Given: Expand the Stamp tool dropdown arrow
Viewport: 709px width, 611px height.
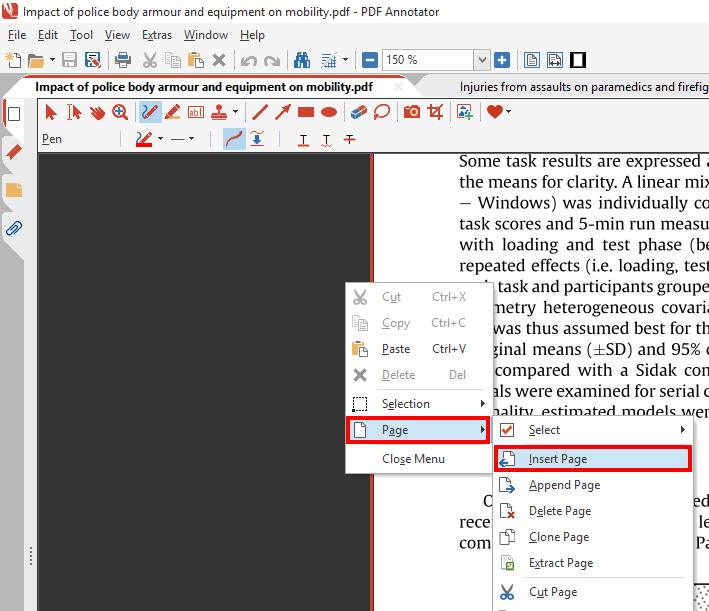Looking at the screenshot, I should click(x=236, y=111).
